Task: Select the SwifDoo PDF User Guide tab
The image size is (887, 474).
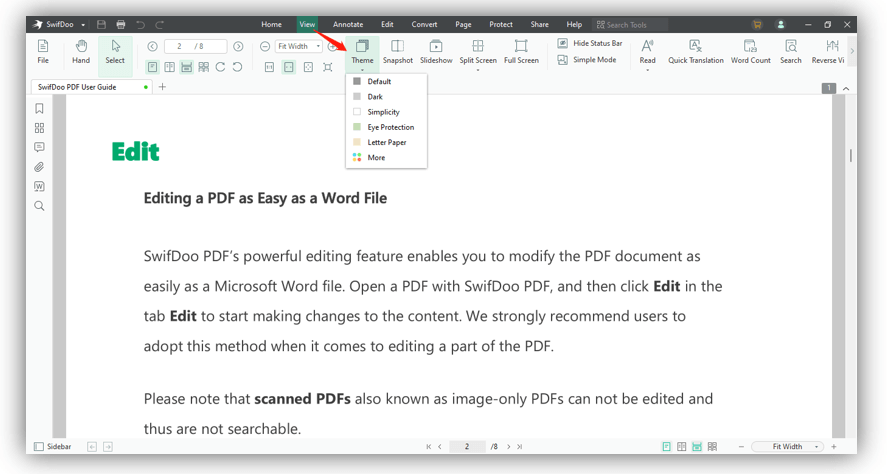Action: coord(91,87)
